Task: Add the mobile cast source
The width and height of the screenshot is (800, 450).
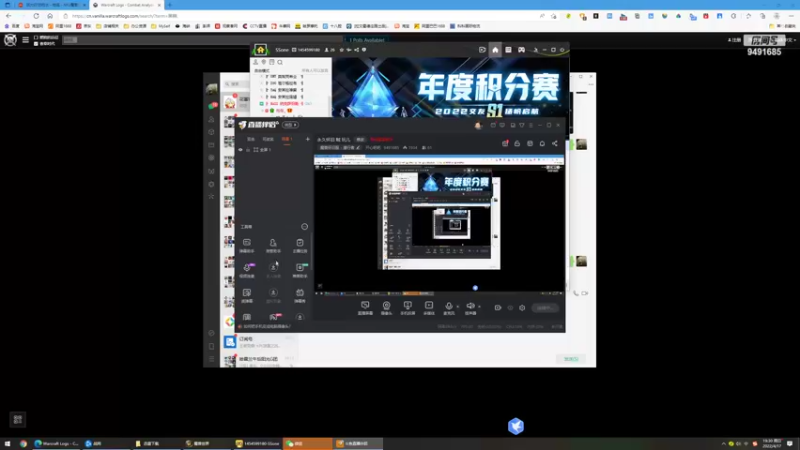Action: pyautogui.click(x=408, y=308)
